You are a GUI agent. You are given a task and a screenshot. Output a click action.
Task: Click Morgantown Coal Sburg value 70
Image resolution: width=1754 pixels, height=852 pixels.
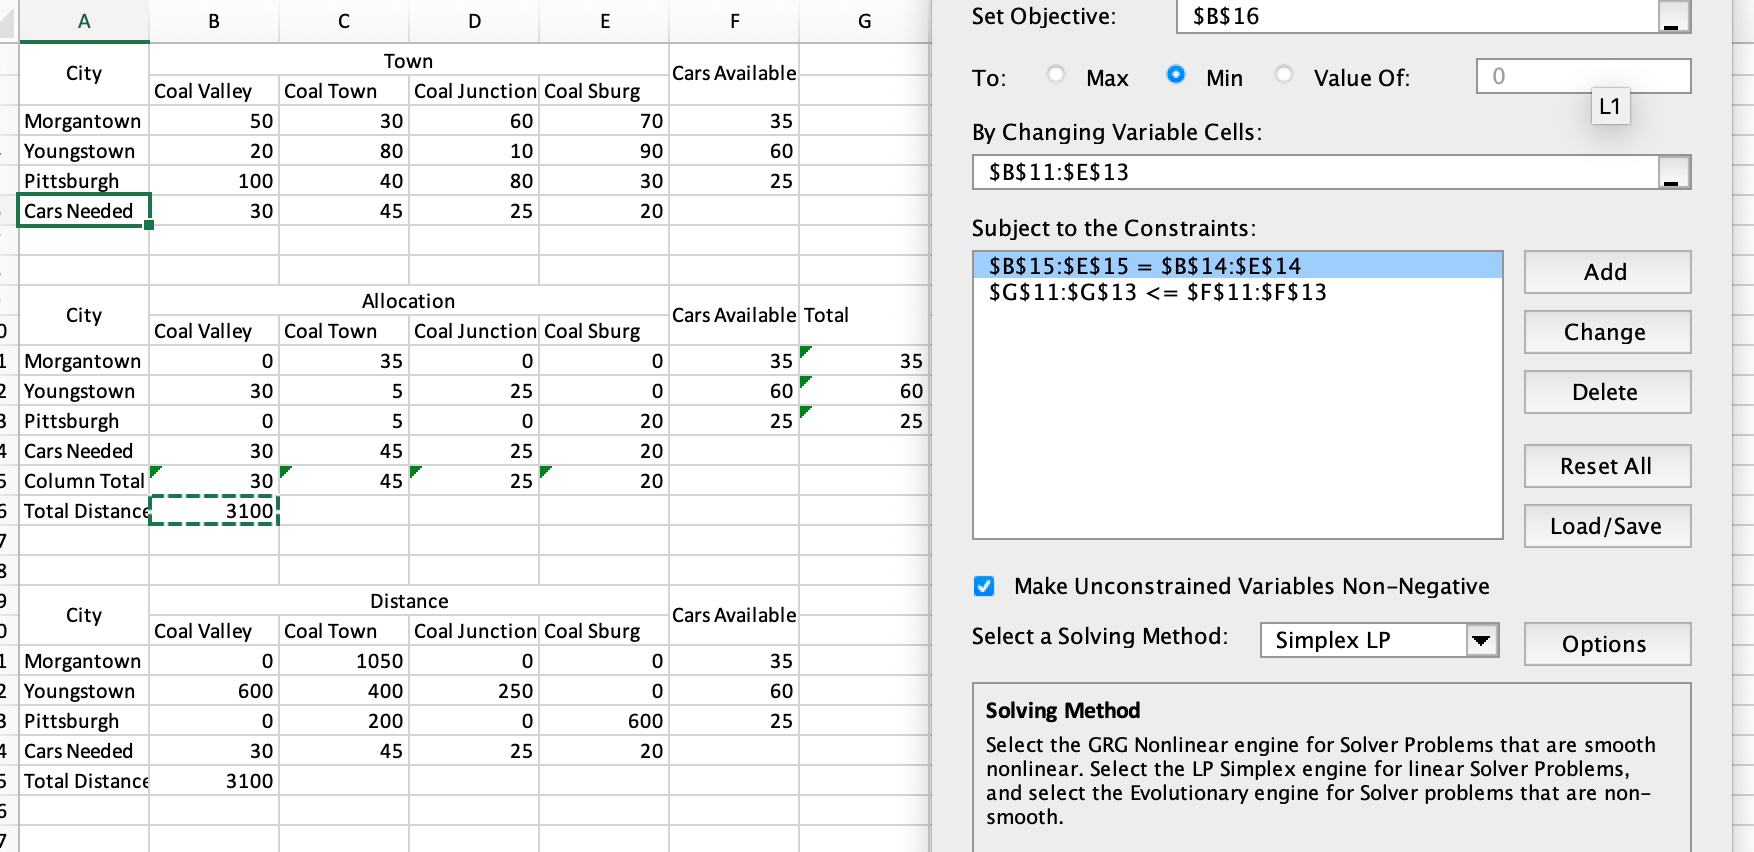pyautogui.click(x=604, y=121)
